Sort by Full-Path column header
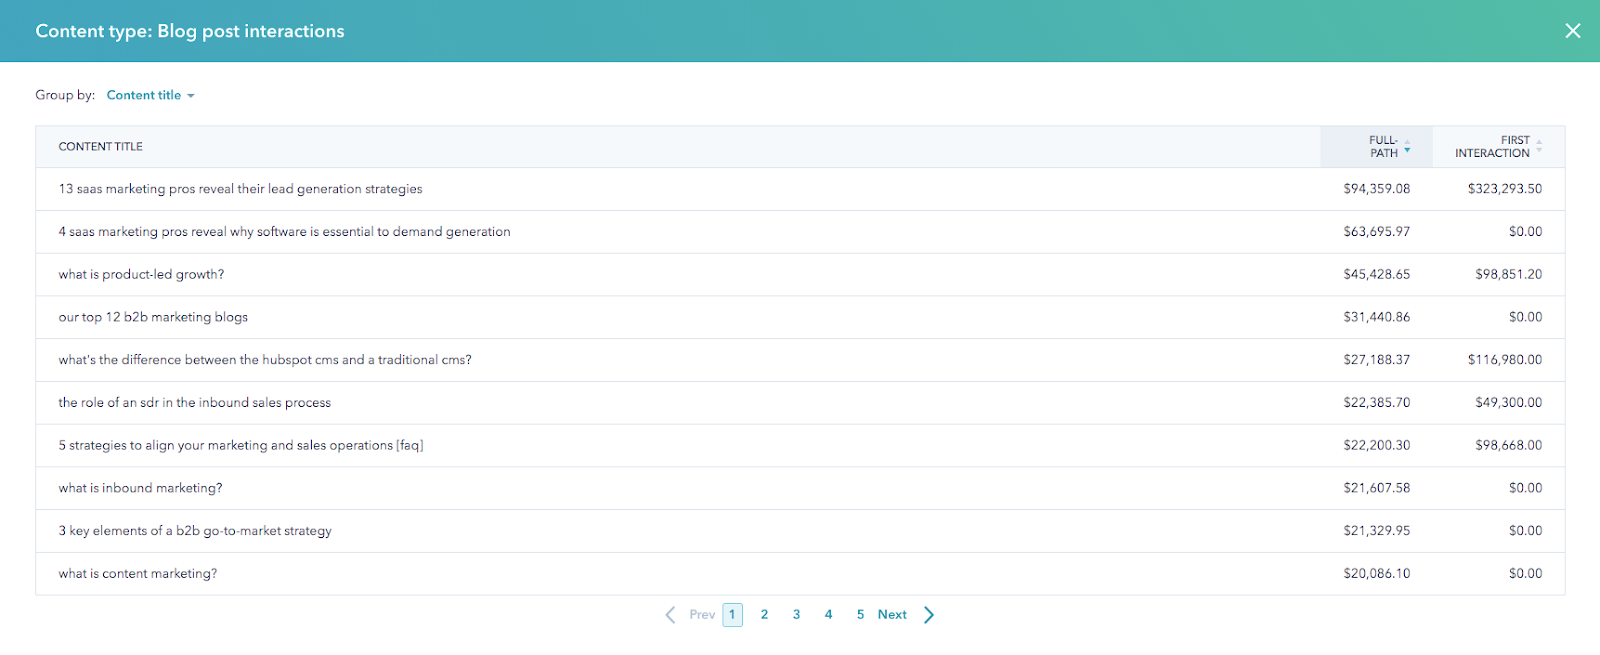Viewport: 1600px width, 655px height. tap(1386, 147)
